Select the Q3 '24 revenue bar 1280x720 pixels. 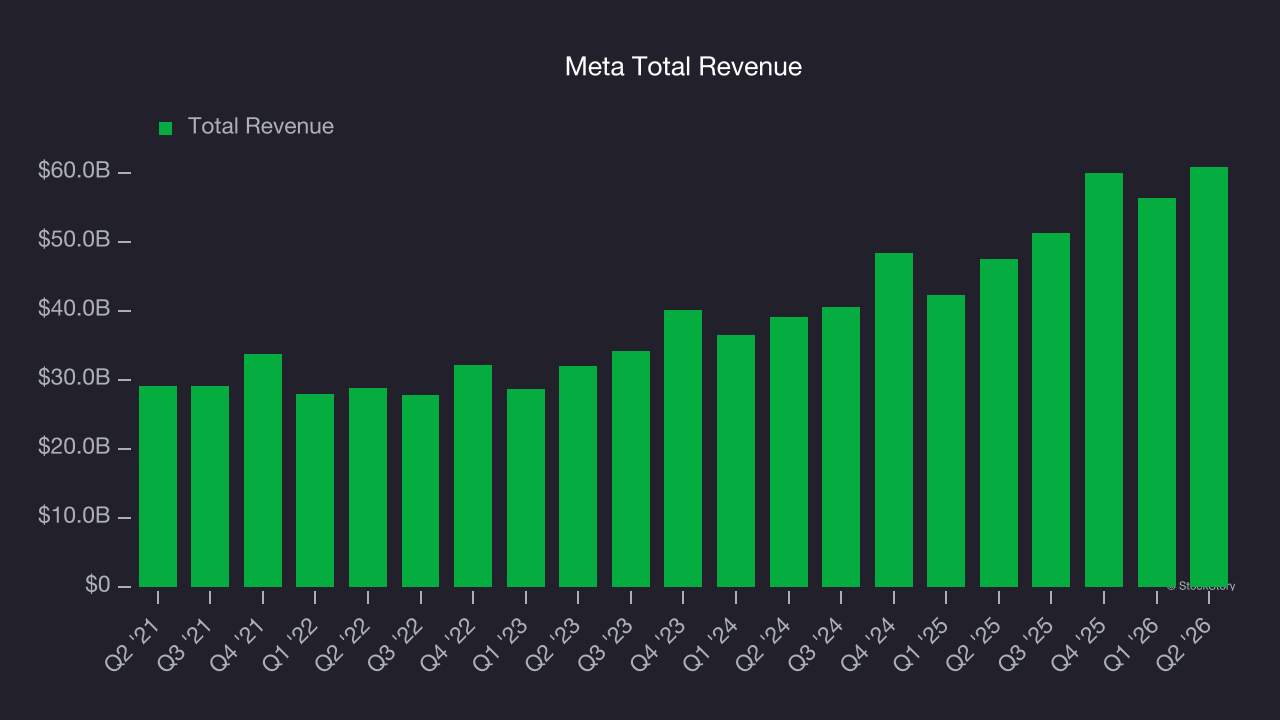point(841,447)
